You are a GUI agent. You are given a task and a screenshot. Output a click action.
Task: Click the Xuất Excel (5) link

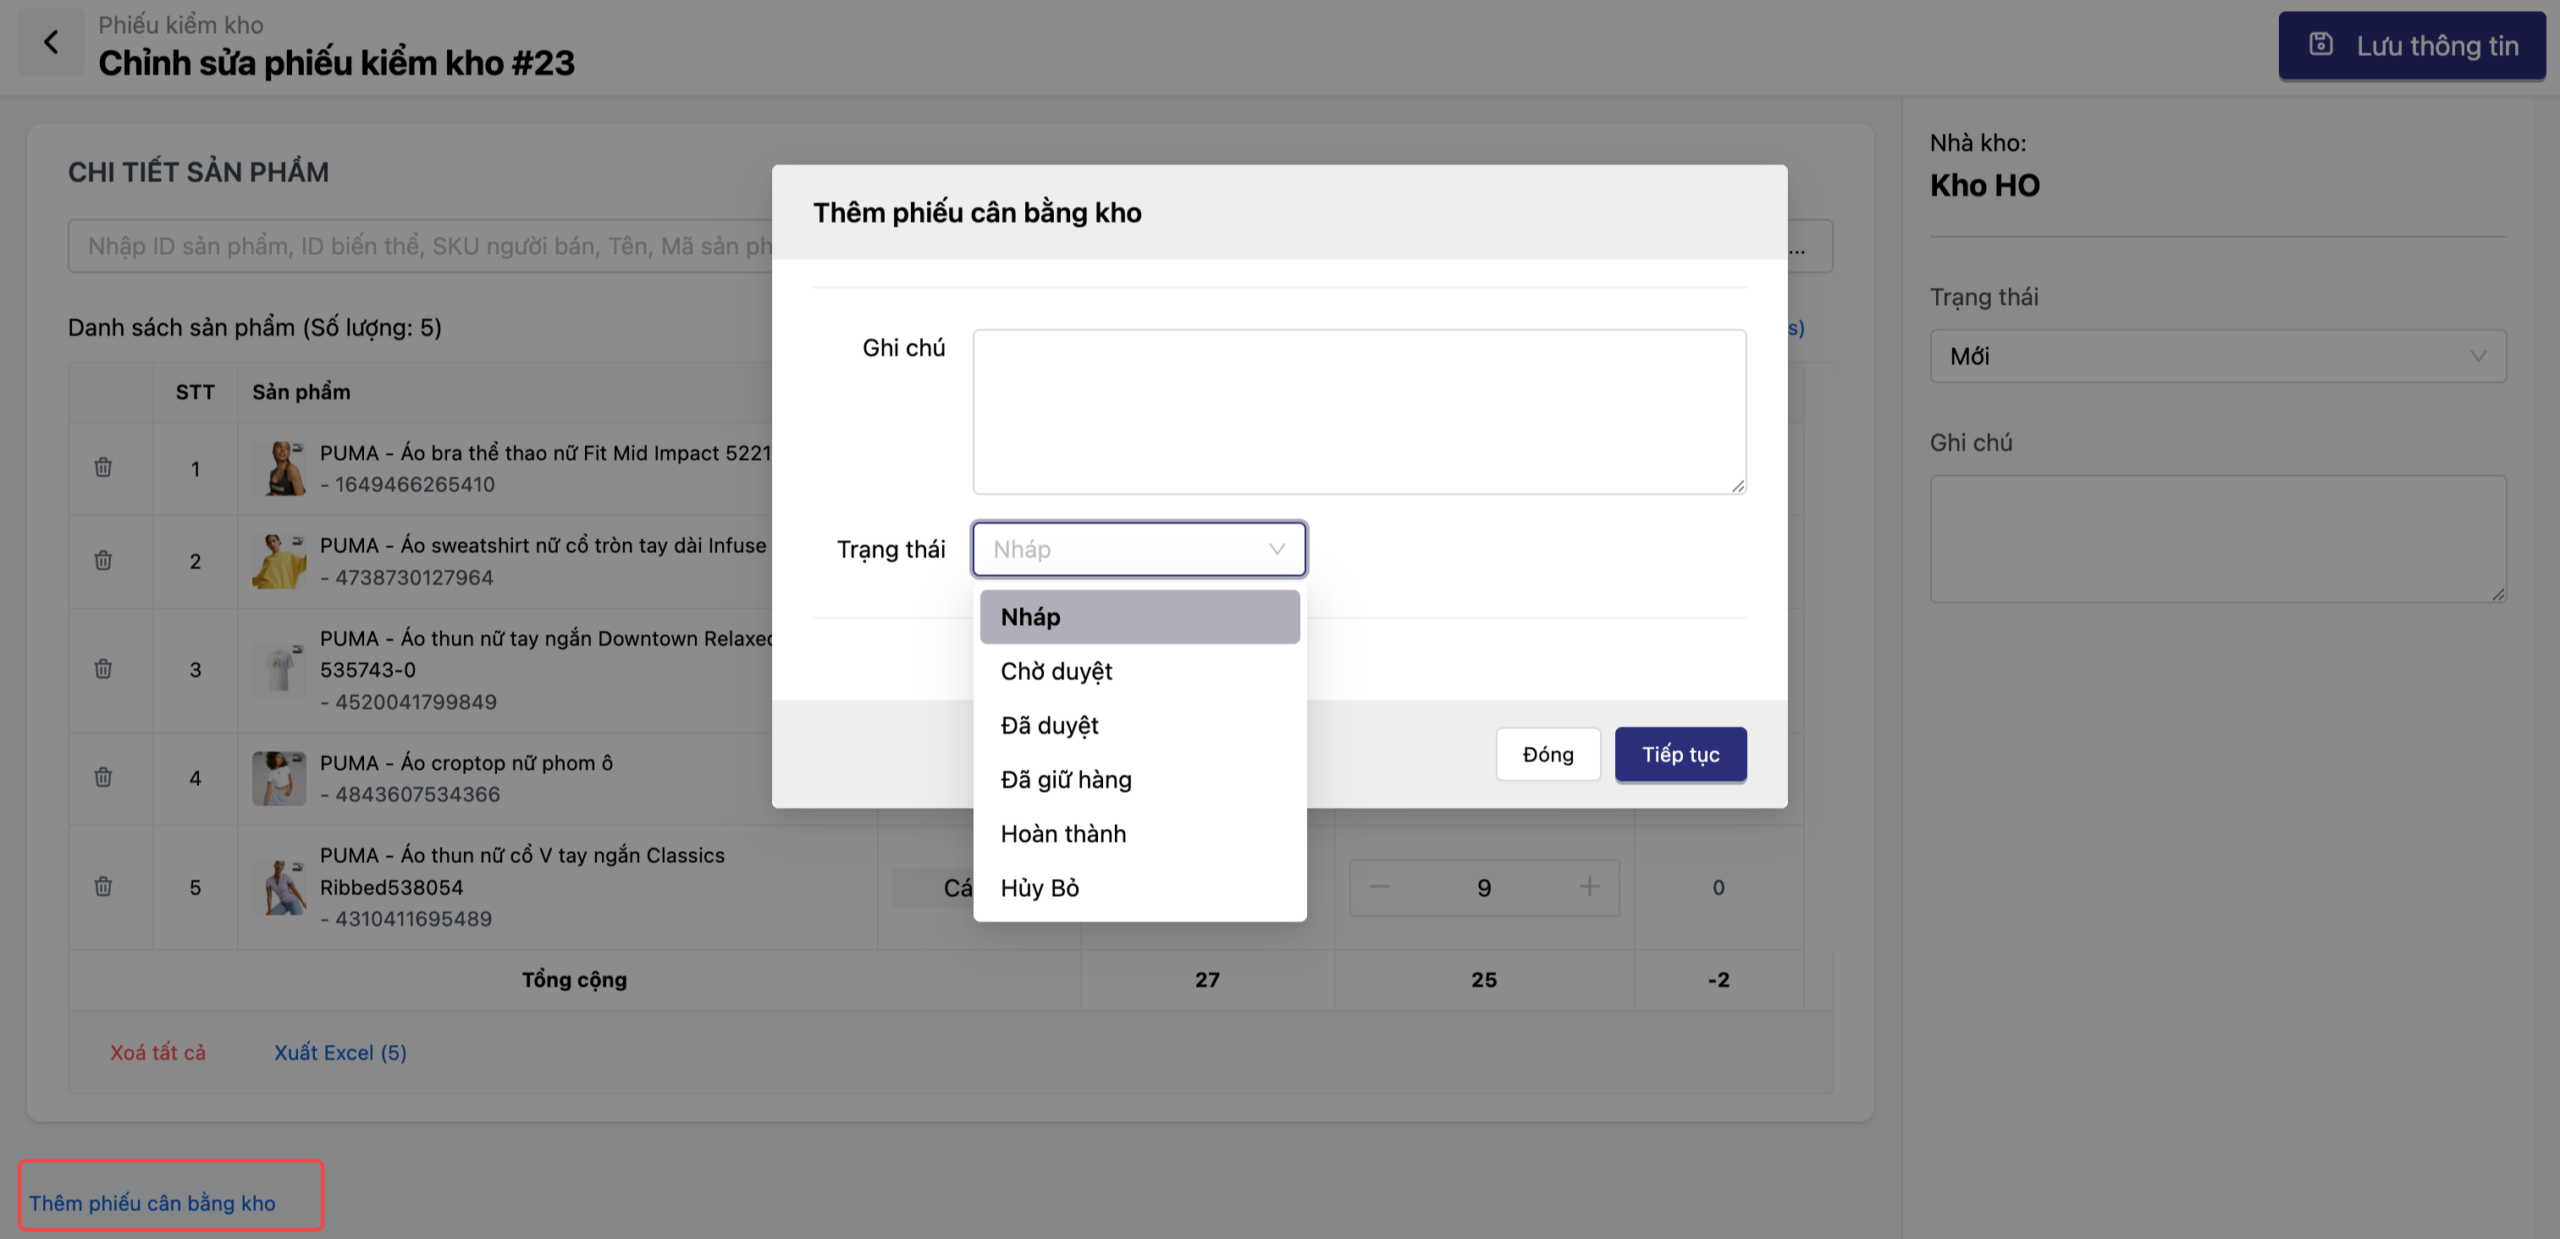point(340,1052)
